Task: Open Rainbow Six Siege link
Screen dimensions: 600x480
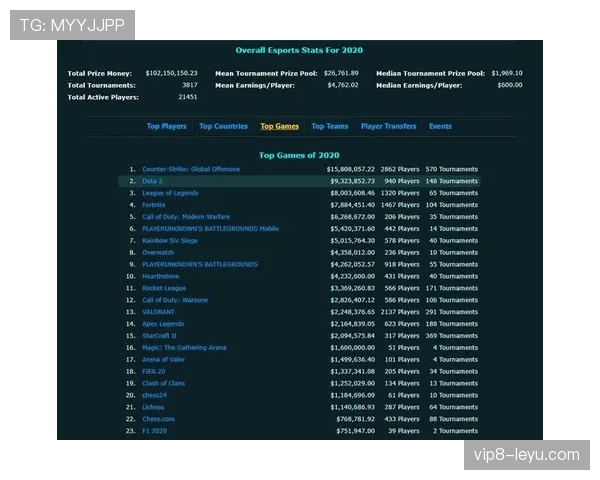Action: [170, 240]
